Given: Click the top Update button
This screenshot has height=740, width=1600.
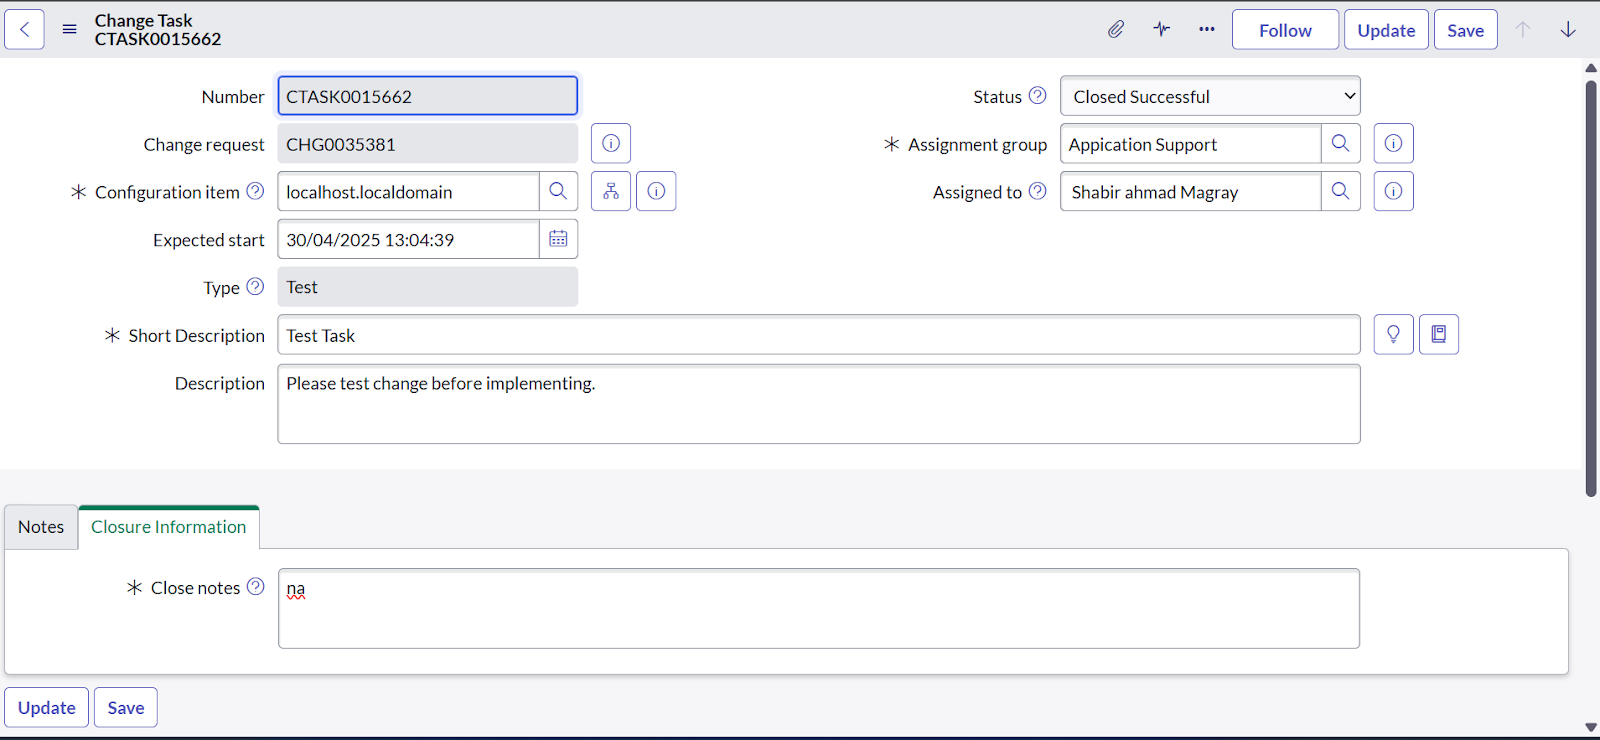Looking at the screenshot, I should [x=1385, y=30].
